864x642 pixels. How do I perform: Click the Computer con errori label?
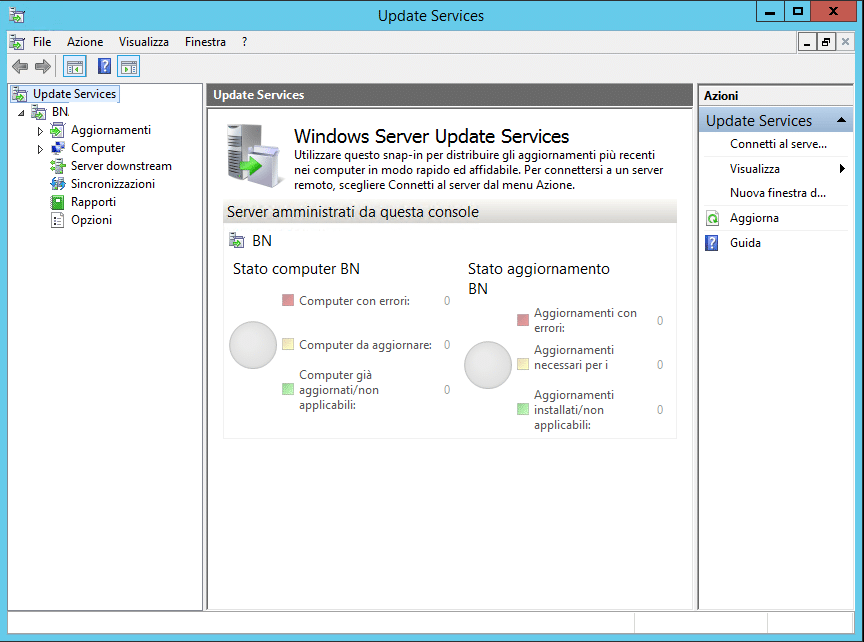[354, 301]
